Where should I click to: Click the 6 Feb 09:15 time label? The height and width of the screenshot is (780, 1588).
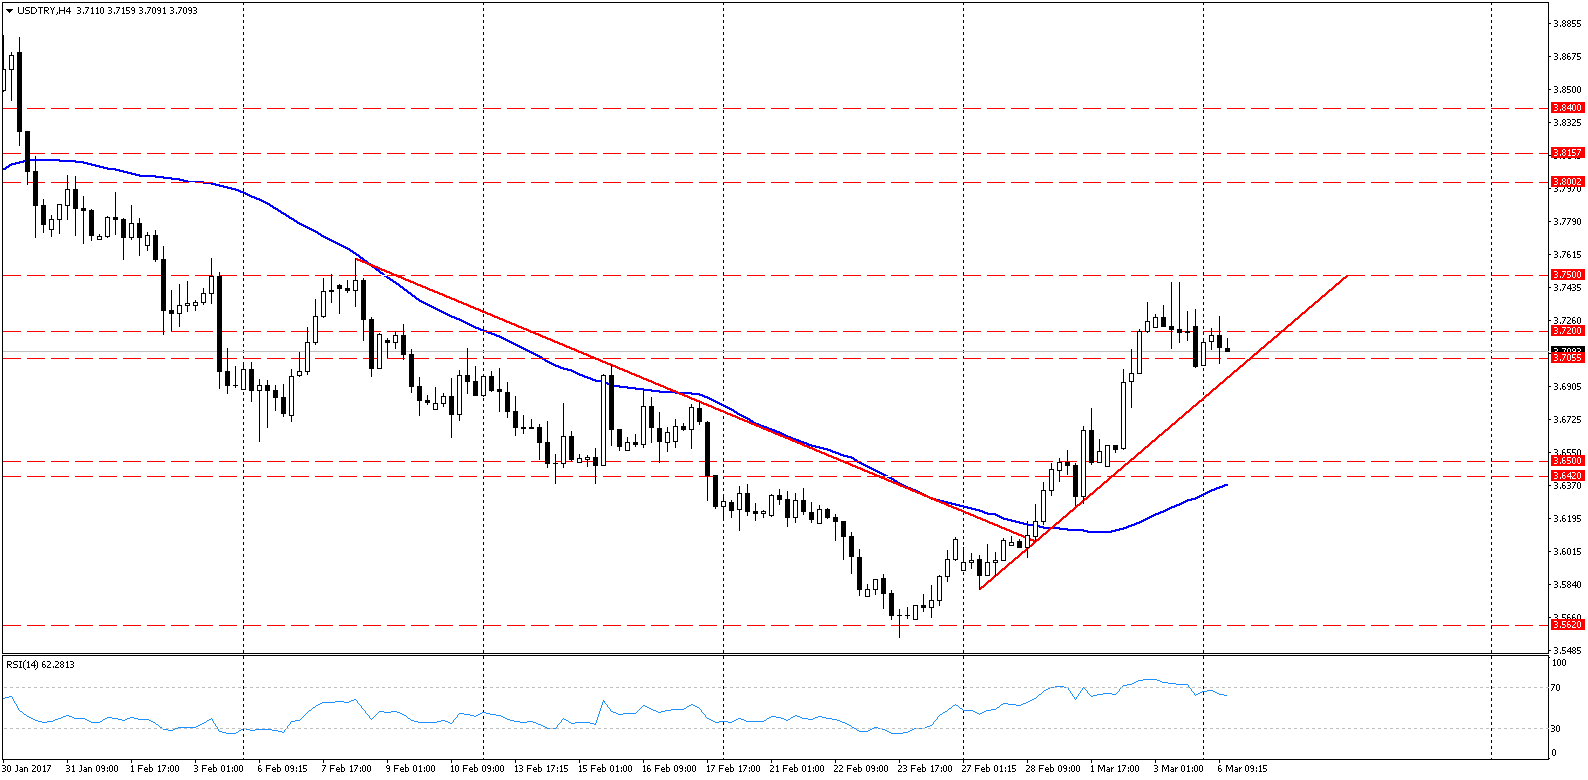click(283, 769)
